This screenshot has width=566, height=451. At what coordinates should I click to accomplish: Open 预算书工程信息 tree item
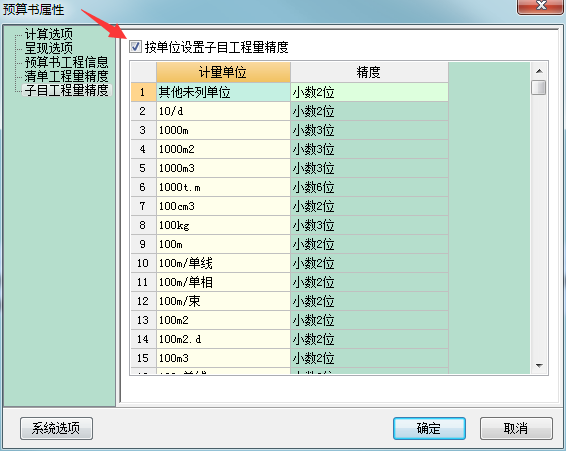[66, 62]
